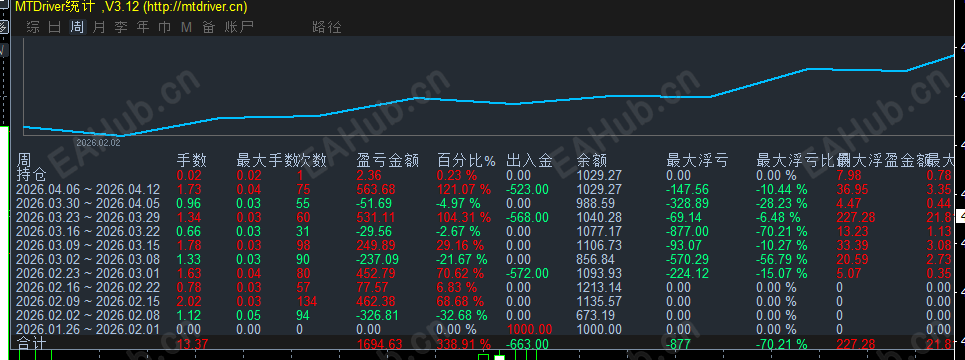Click total lots 13.37
Image resolution: width=965 pixels, height=360 pixels.
click(x=191, y=343)
